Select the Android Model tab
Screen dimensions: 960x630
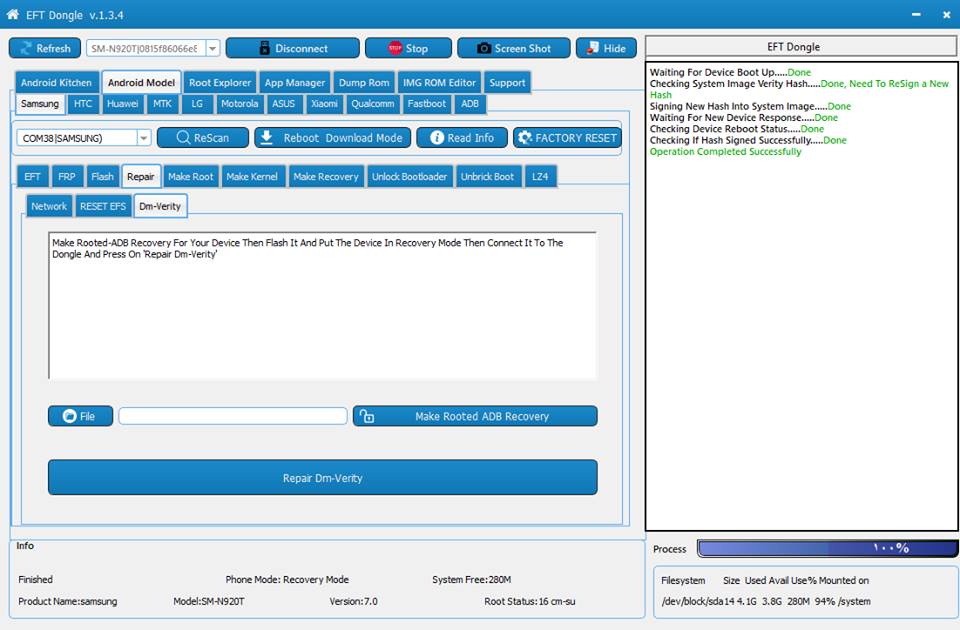(141, 83)
